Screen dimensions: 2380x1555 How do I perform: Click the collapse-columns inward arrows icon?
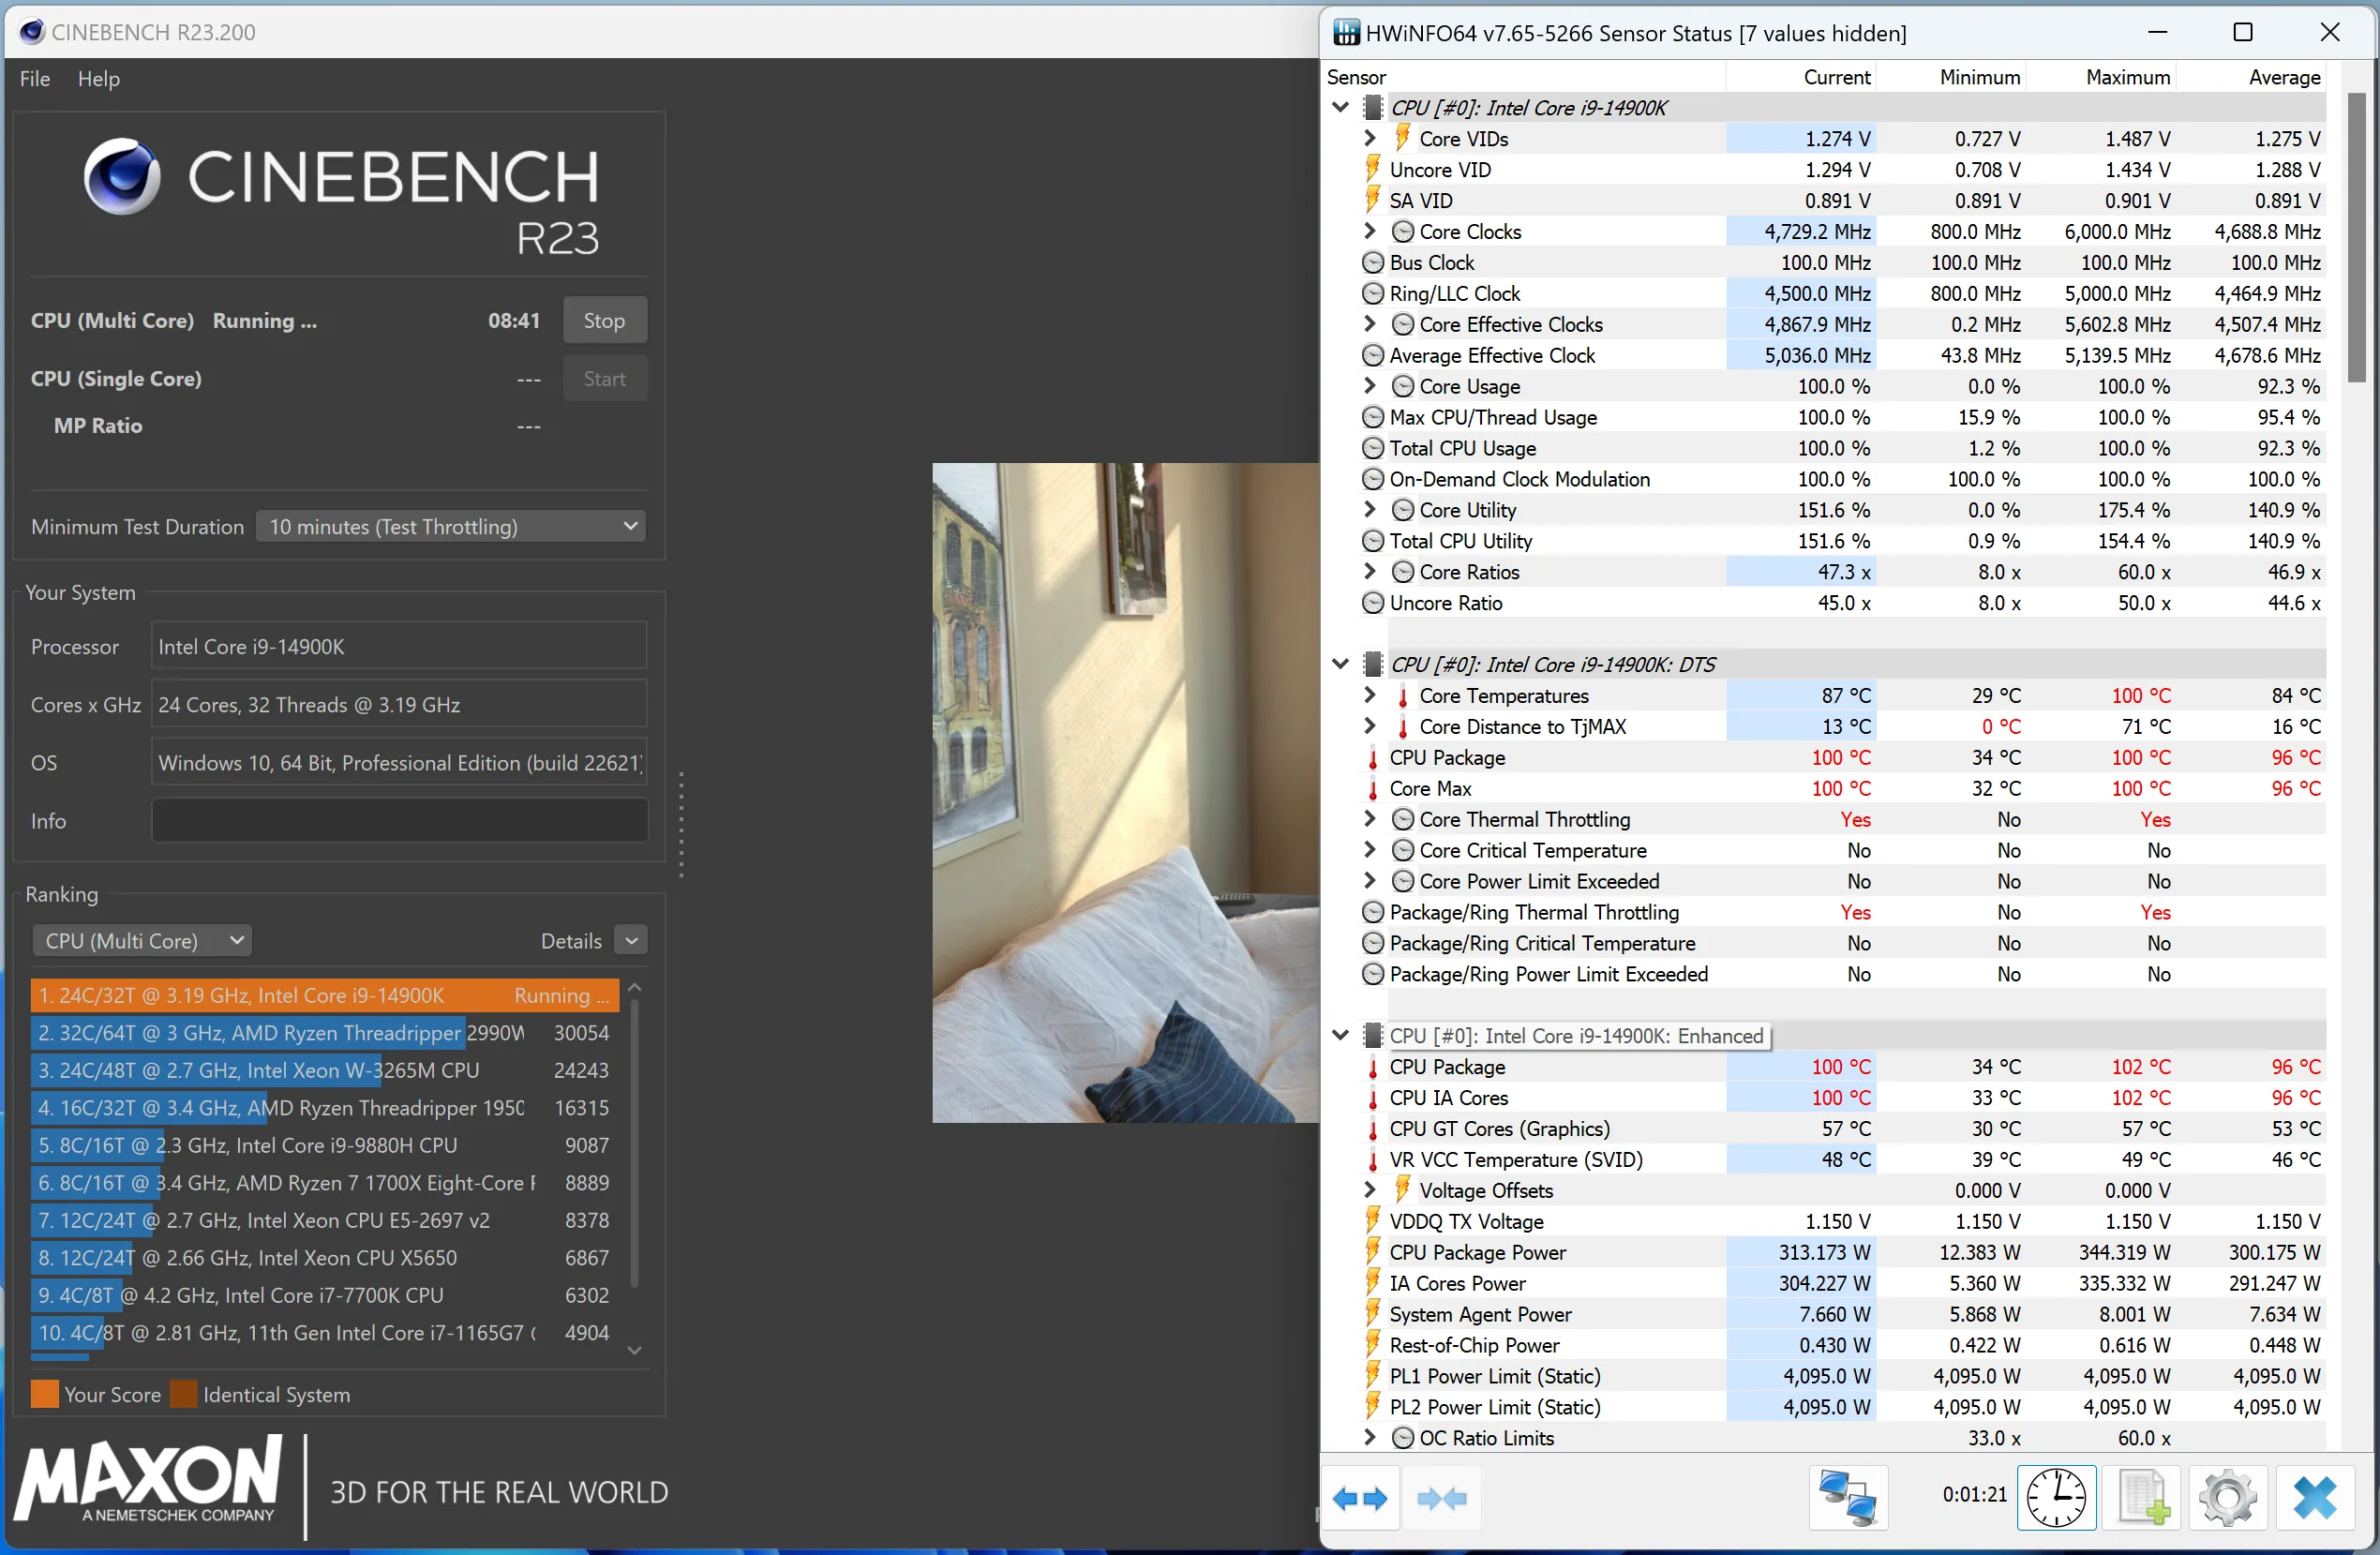[1441, 1498]
